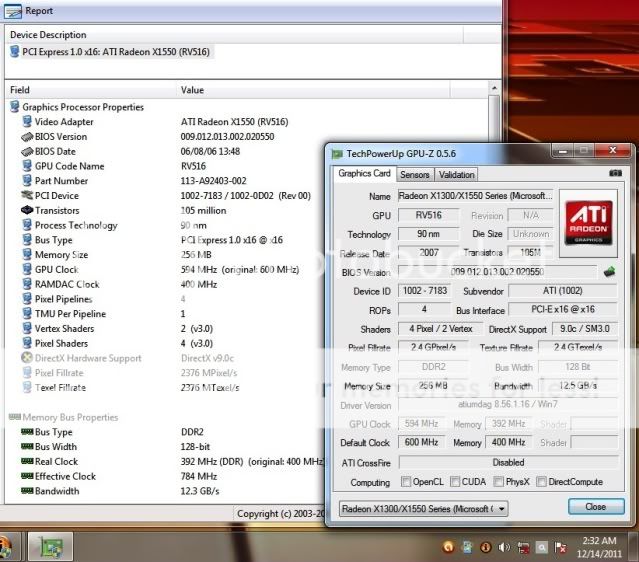Click the BIOS save chip icon in GPU-Z
639x562 pixels.
(609, 271)
